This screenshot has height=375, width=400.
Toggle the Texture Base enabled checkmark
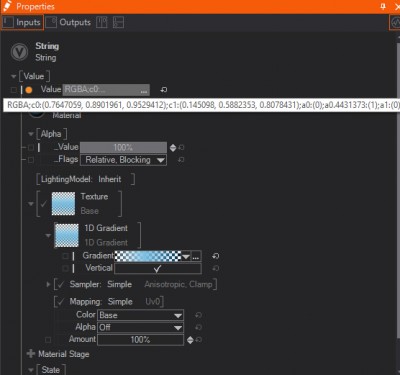44,204
